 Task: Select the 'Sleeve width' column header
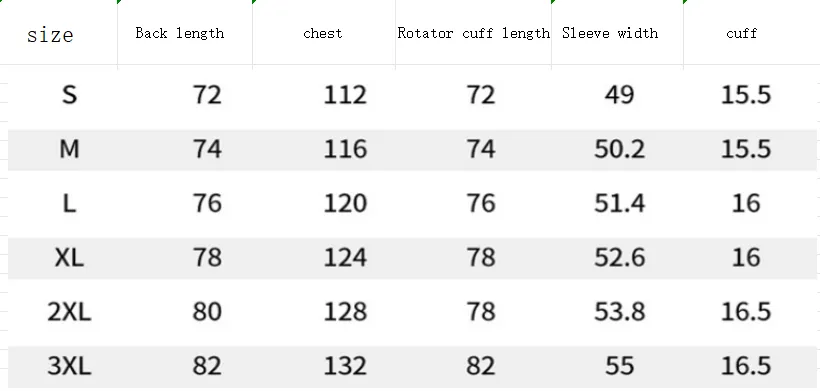point(610,33)
